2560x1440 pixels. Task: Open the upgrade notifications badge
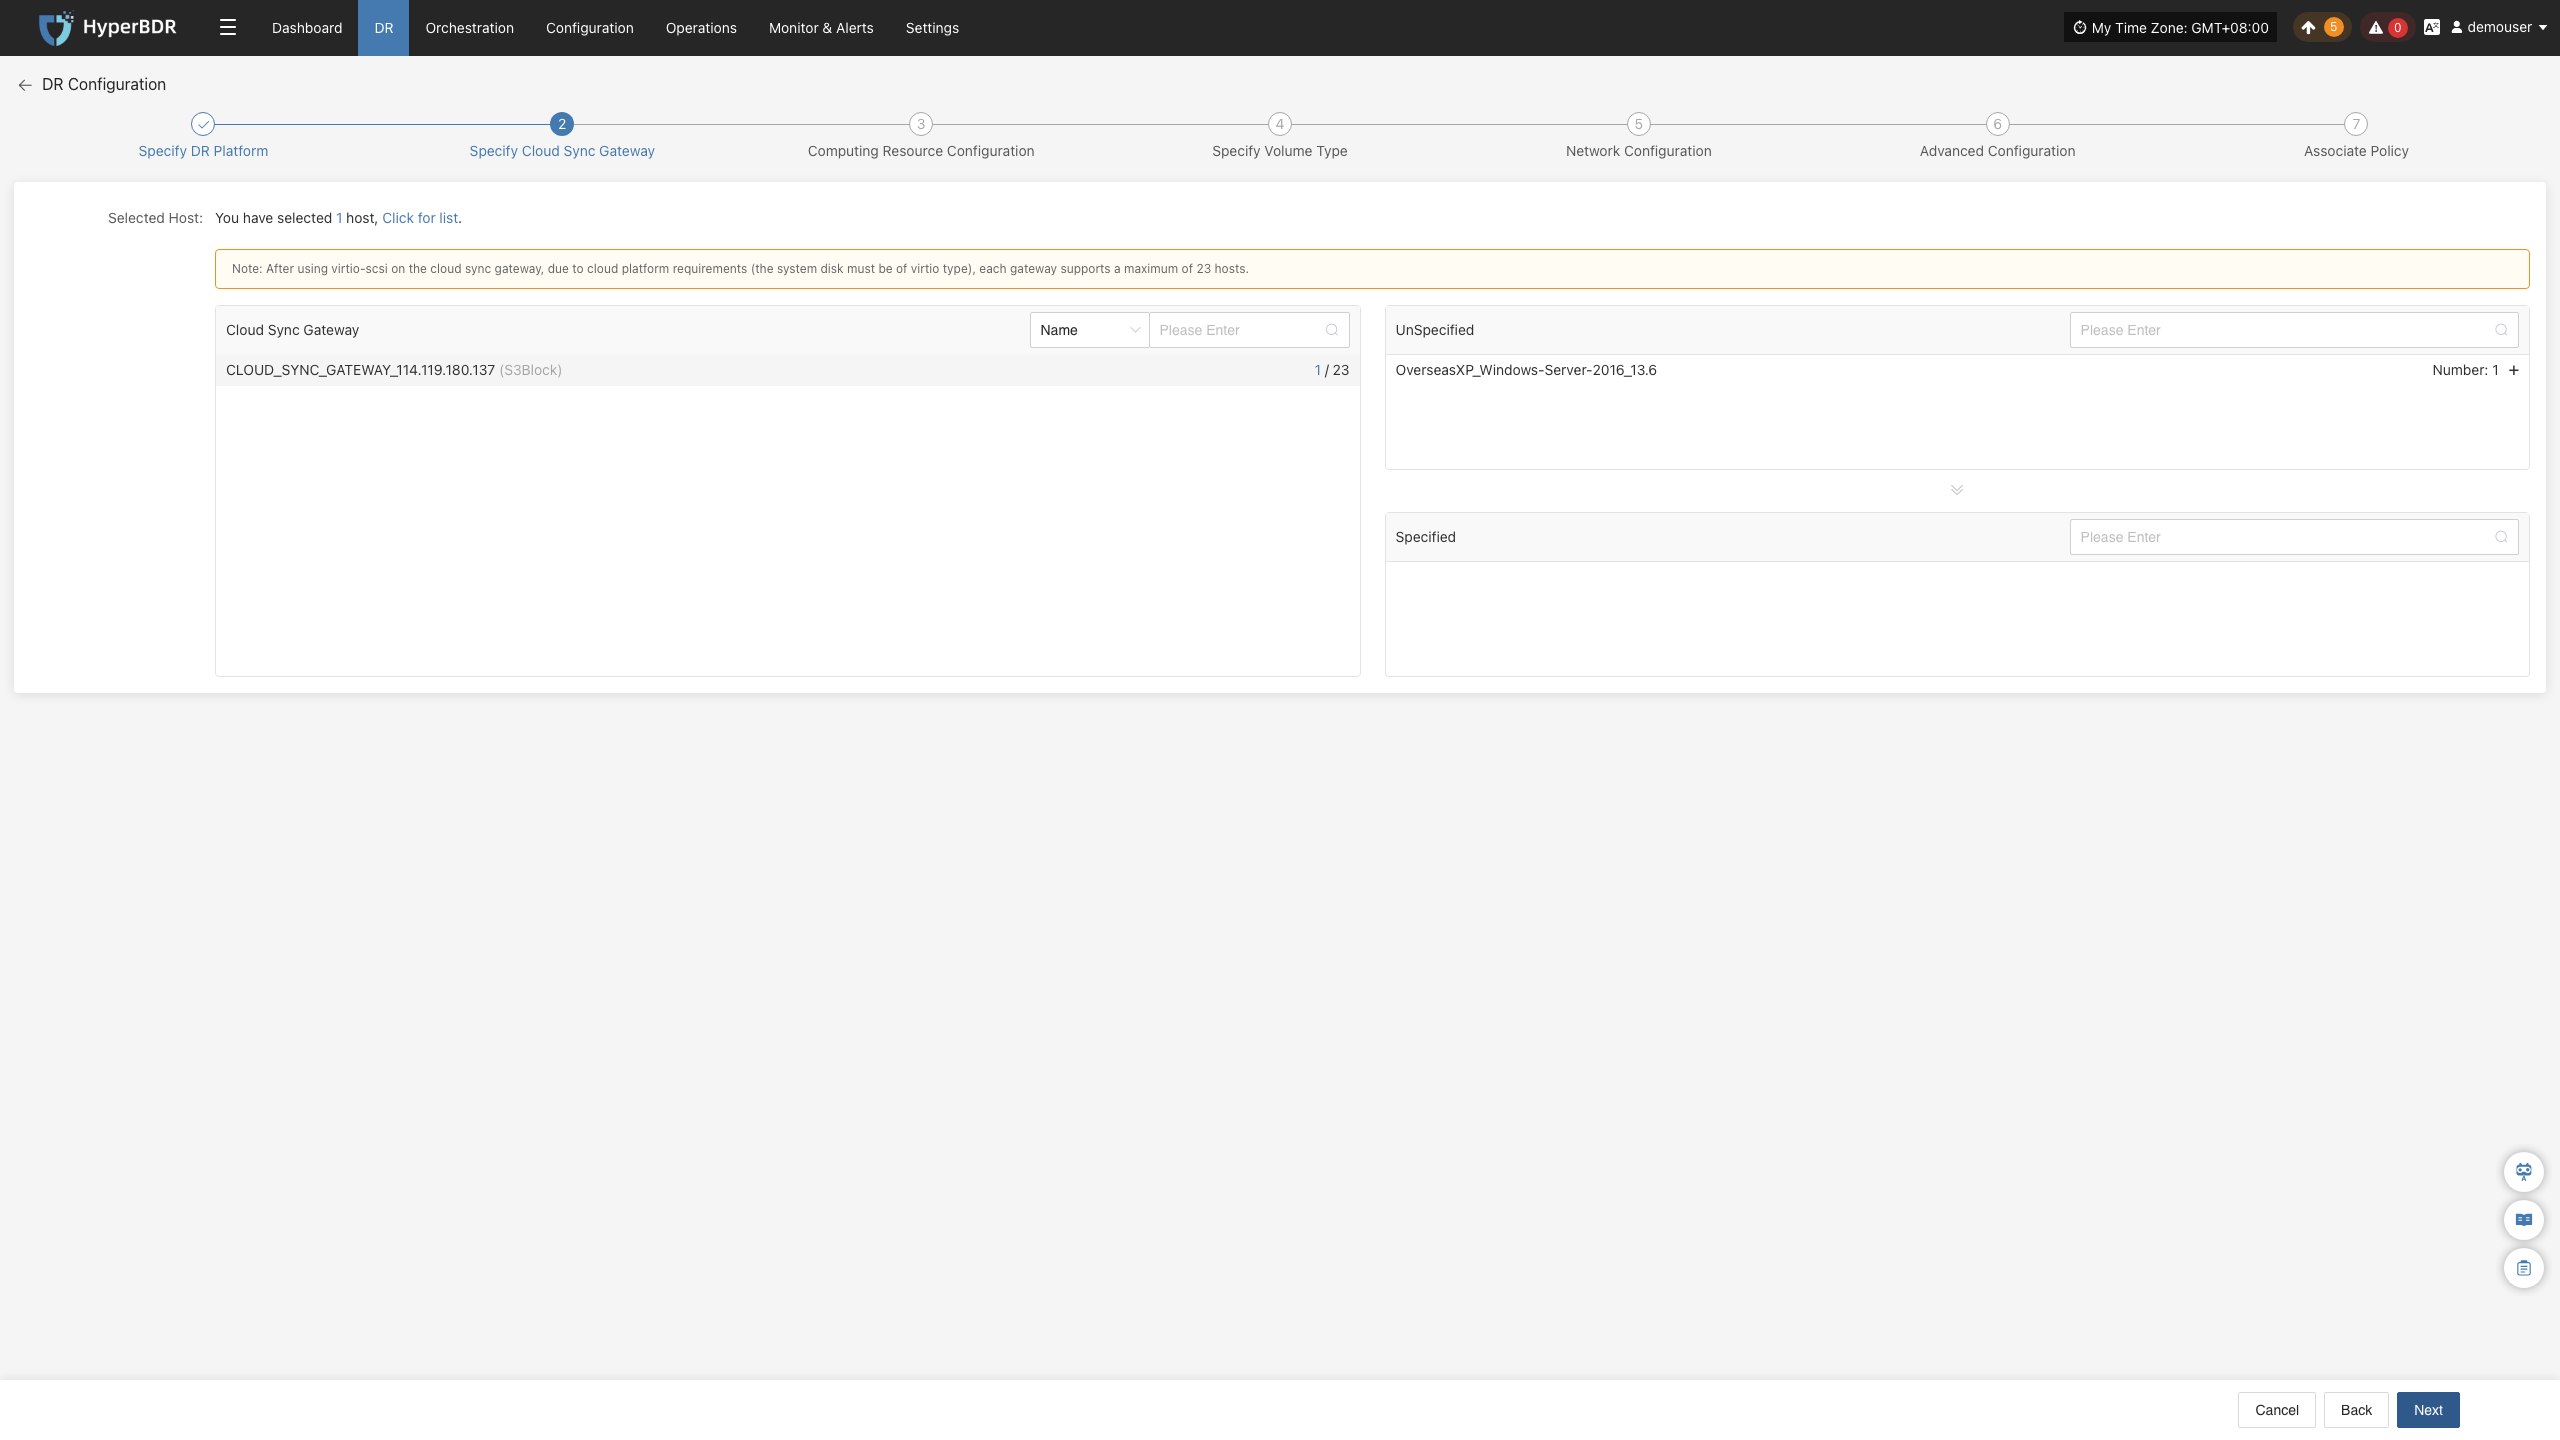pos(2320,28)
